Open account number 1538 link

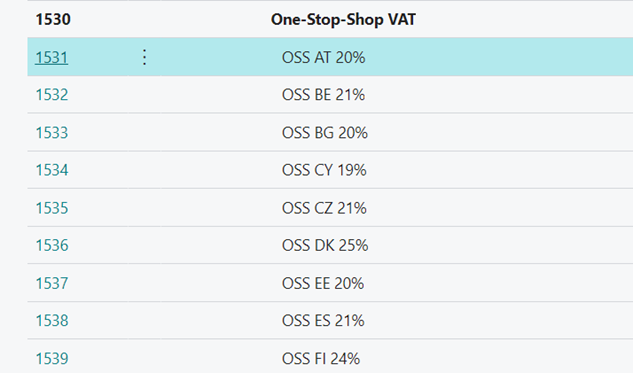click(x=52, y=321)
